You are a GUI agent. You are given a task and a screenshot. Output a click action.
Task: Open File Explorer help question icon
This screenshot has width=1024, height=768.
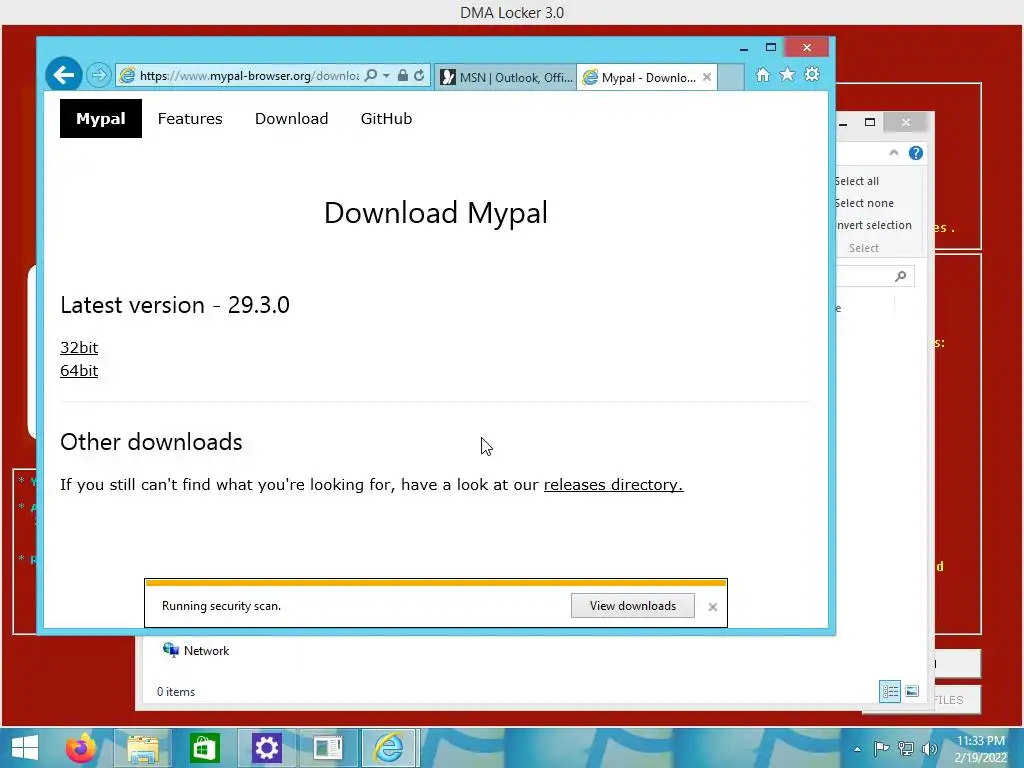click(916, 153)
